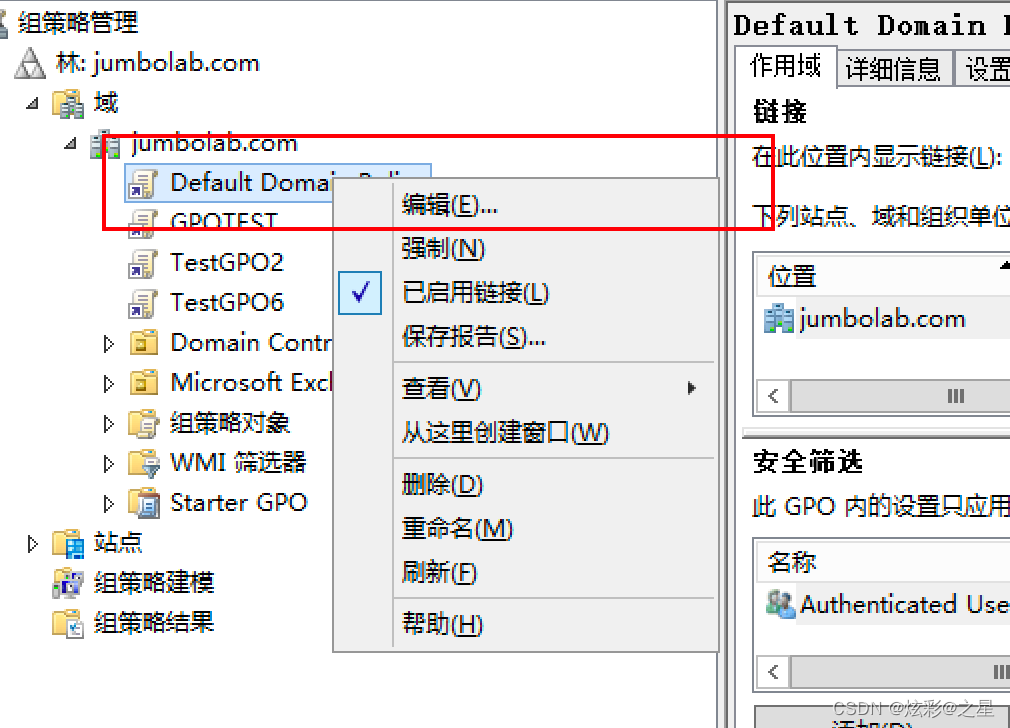The height and width of the screenshot is (728, 1010).
Task: Click the TestGPO6 GPO link icon
Action: pos(142,303)
